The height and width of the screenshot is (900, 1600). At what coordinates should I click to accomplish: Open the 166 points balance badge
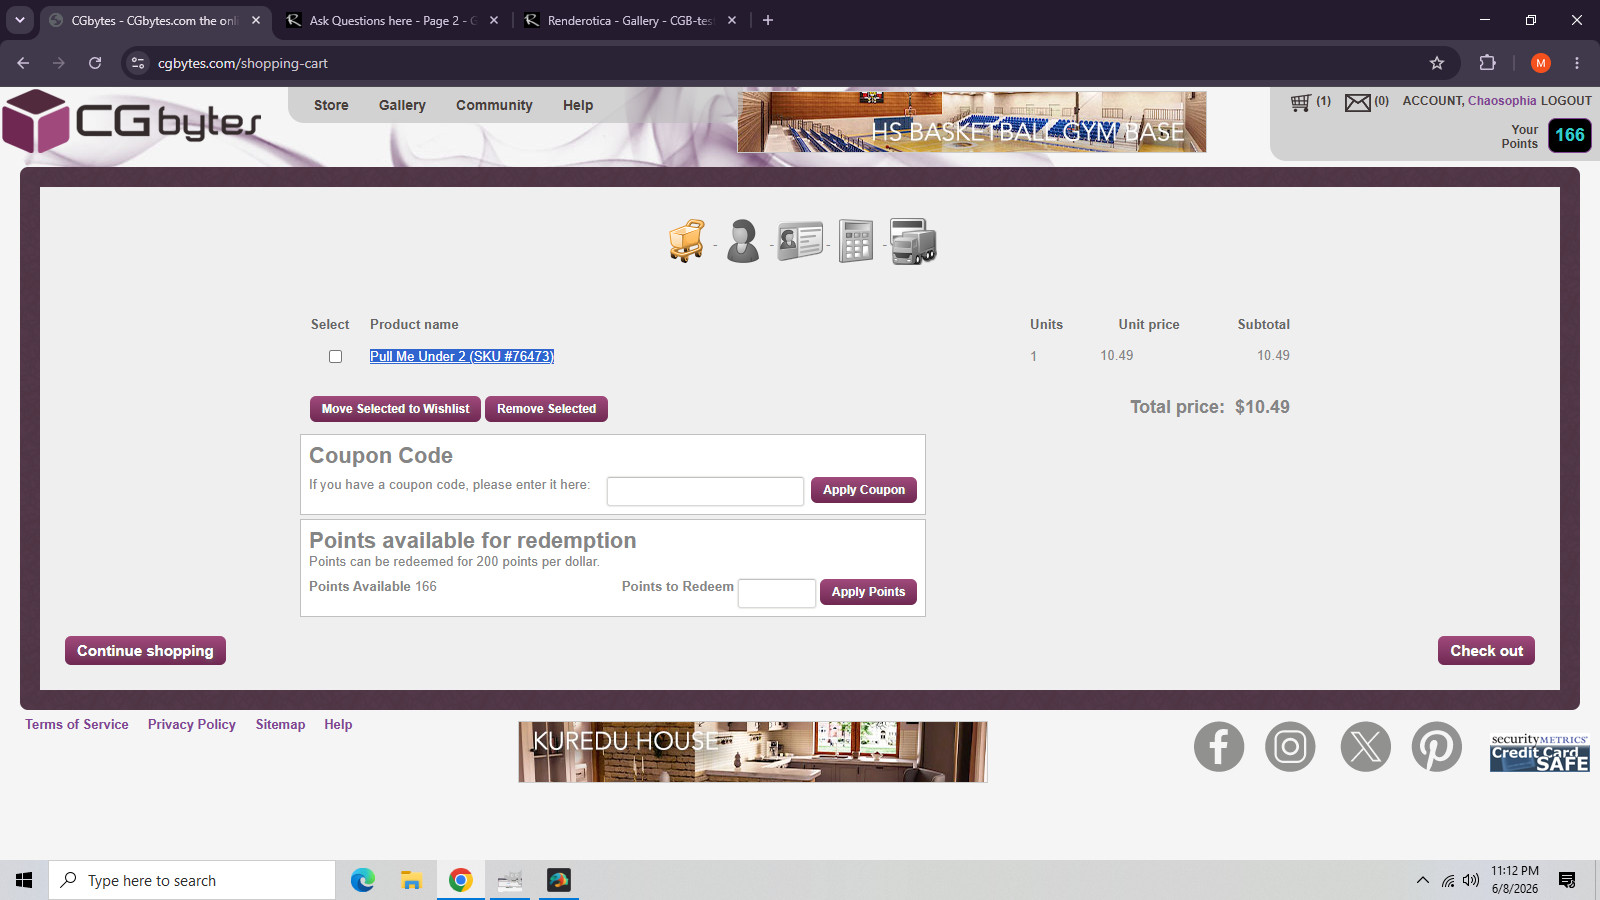click(x=1570, y=135)
